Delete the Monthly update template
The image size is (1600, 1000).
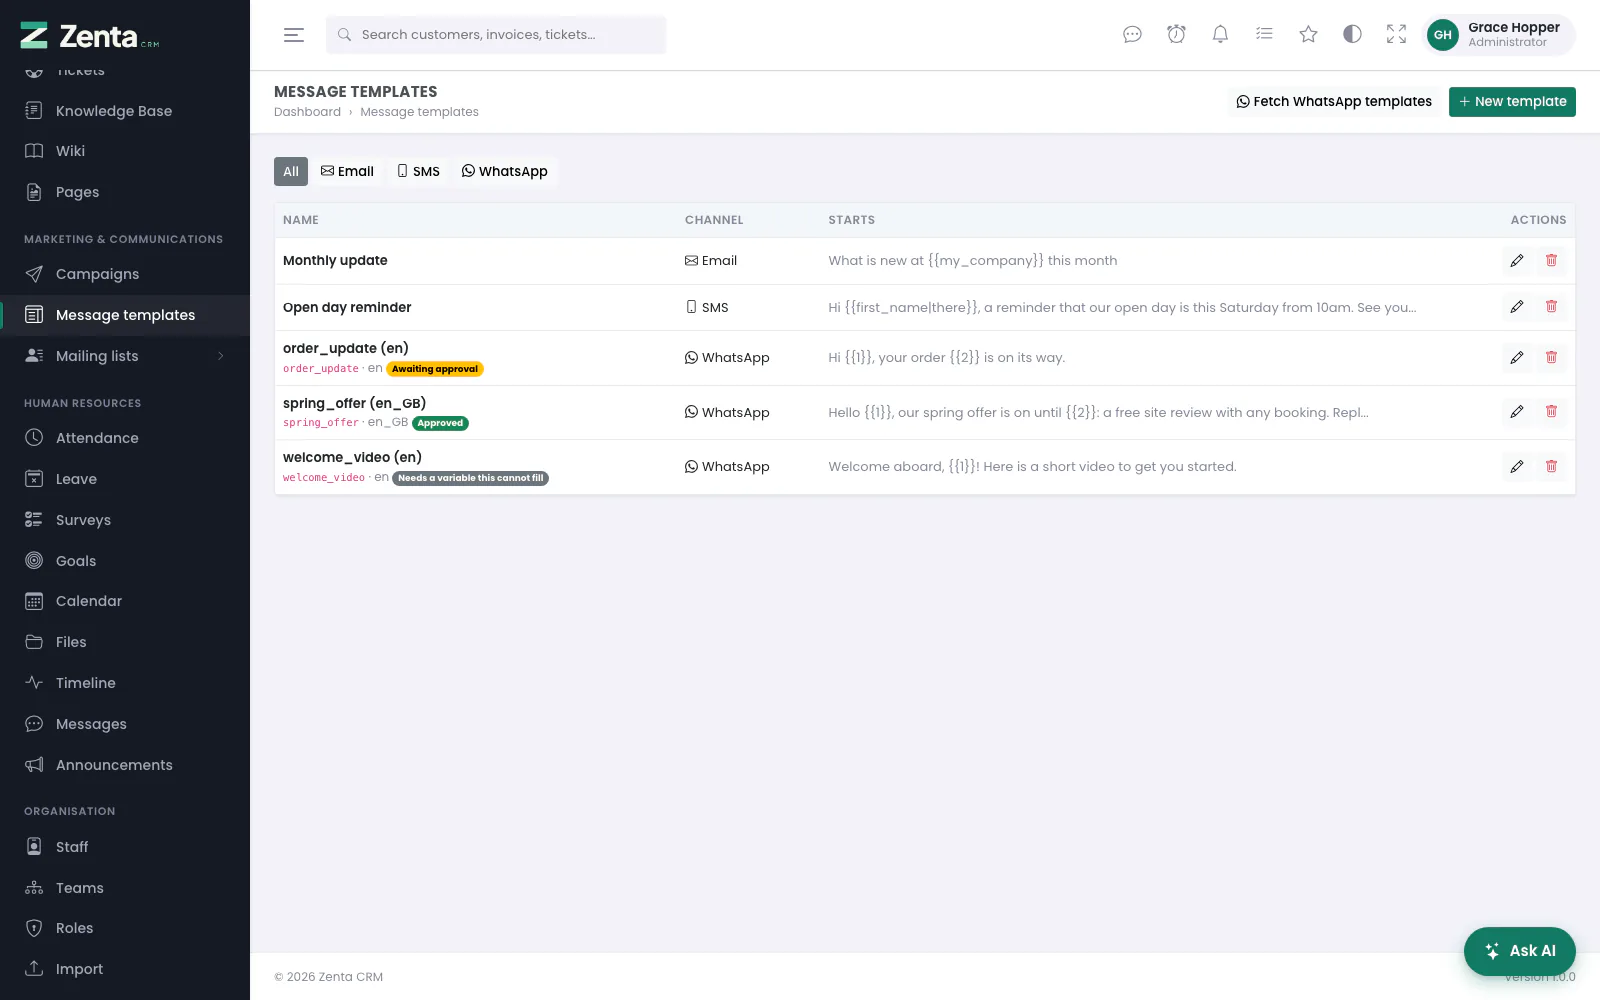tap(1551, 261)
